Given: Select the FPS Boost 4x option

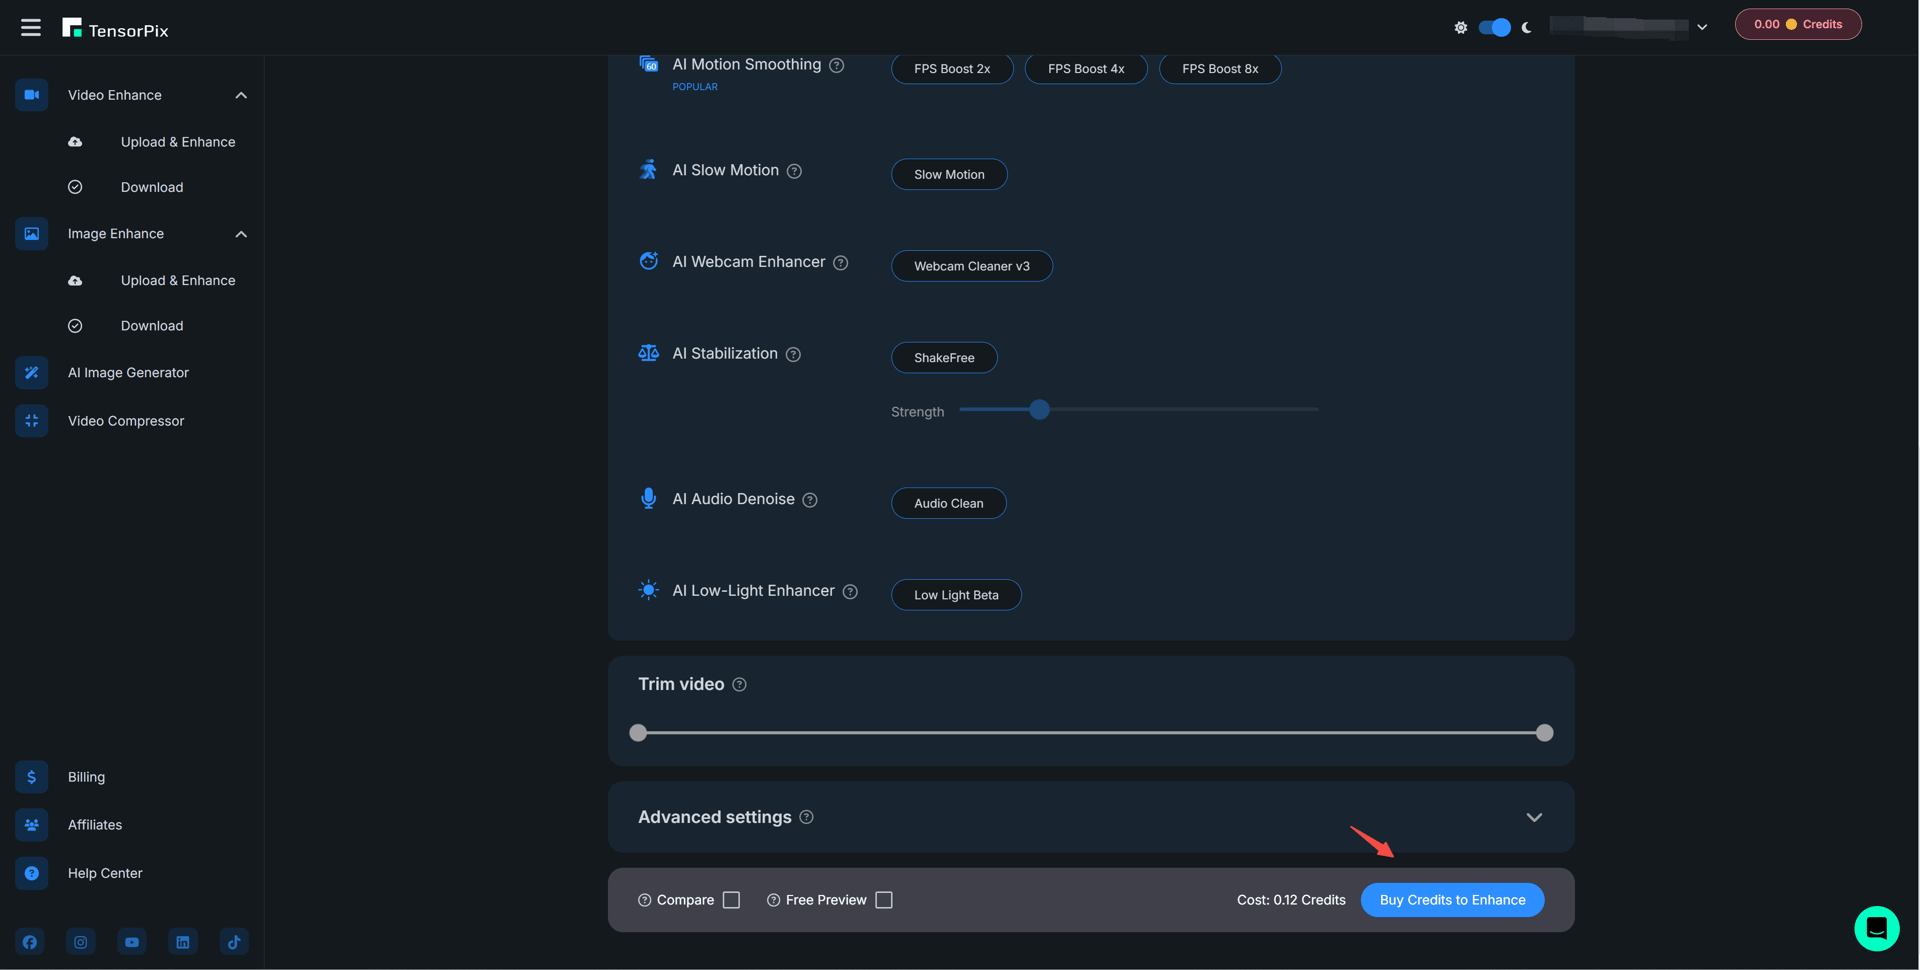Looking at the screenshot, I should [x=1086, y=69].
